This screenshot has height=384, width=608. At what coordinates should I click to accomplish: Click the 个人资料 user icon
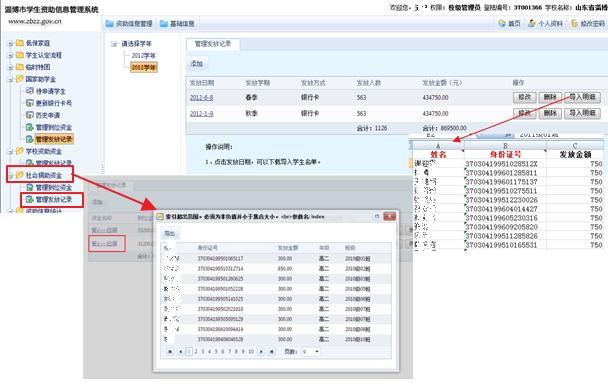pos(532,23)
